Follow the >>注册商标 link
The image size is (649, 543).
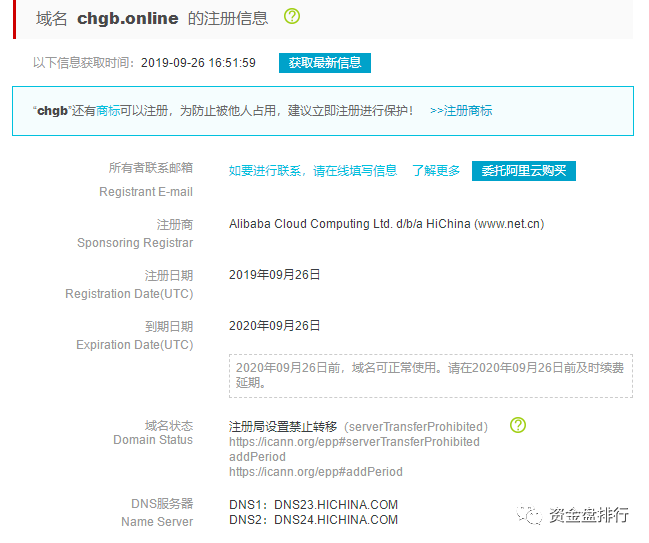461,111
